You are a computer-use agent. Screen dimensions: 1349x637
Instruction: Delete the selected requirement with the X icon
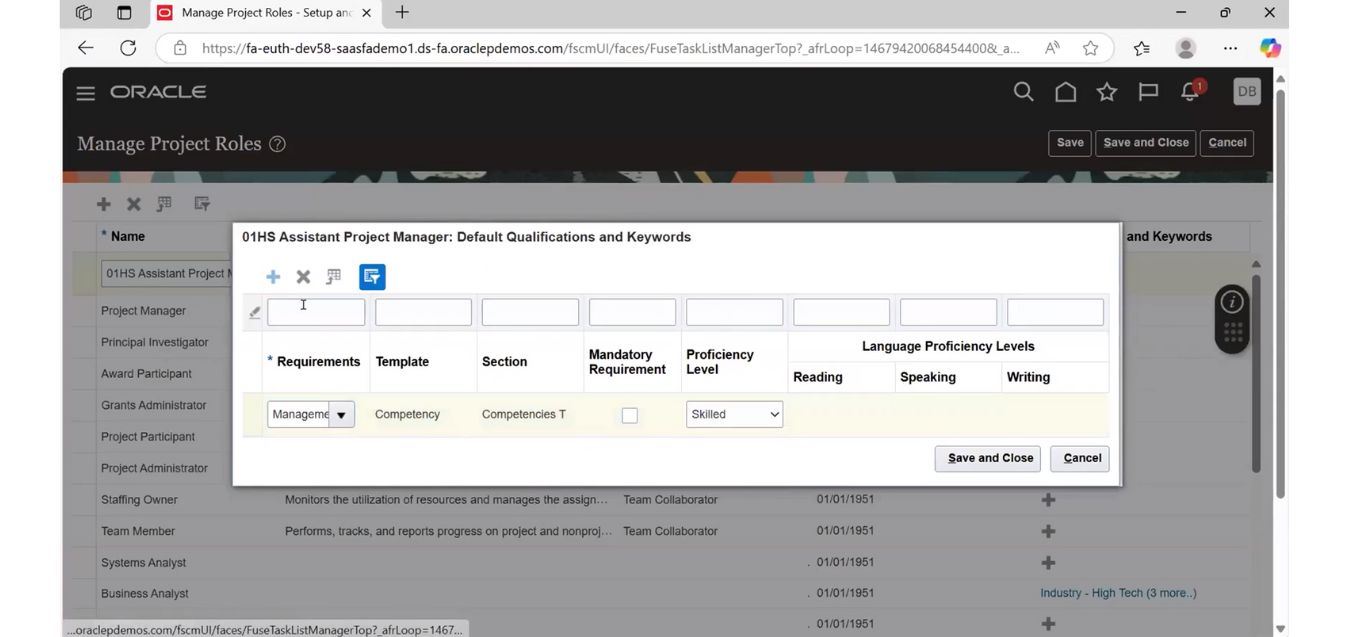click(302, 276)
